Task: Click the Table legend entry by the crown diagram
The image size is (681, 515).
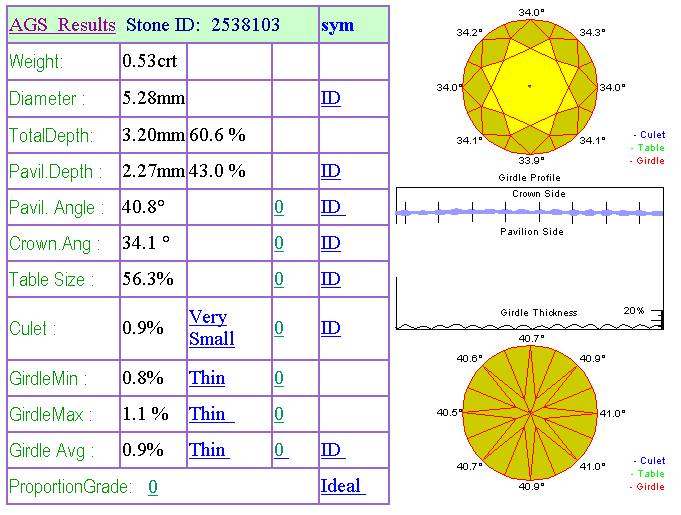Action: (648, 148)
